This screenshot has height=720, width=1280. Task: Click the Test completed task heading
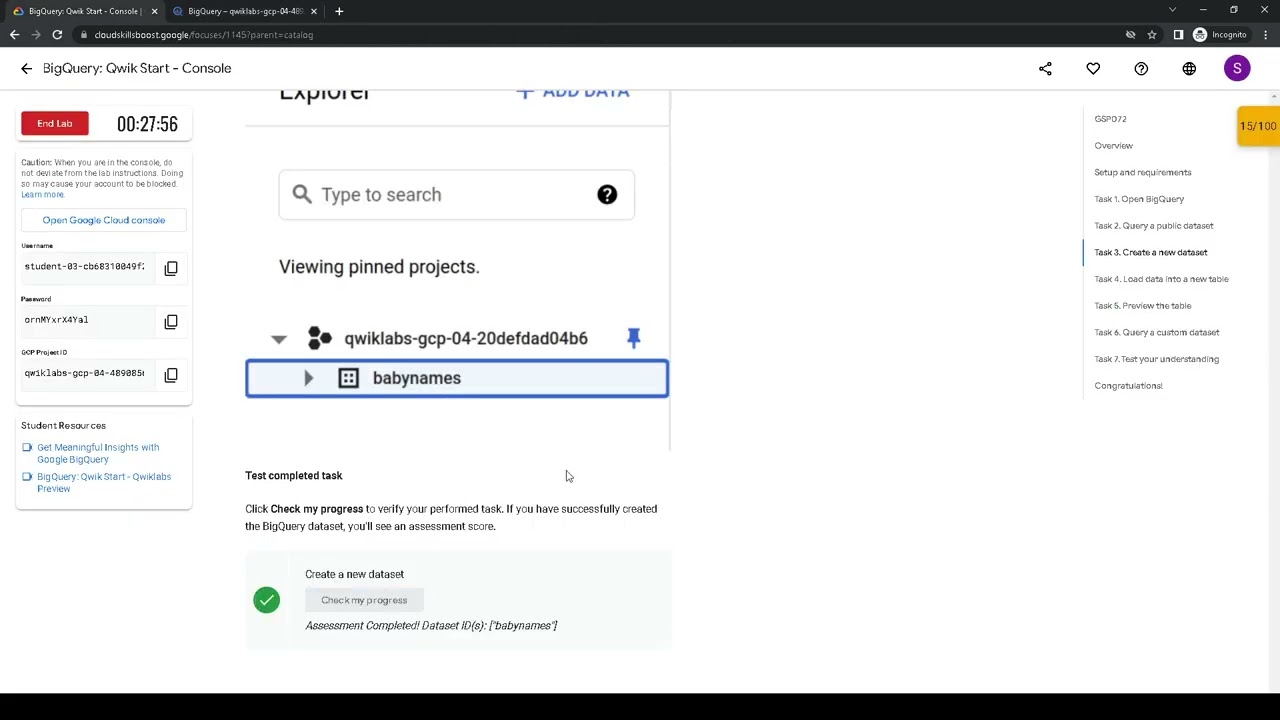coord(293,476)
